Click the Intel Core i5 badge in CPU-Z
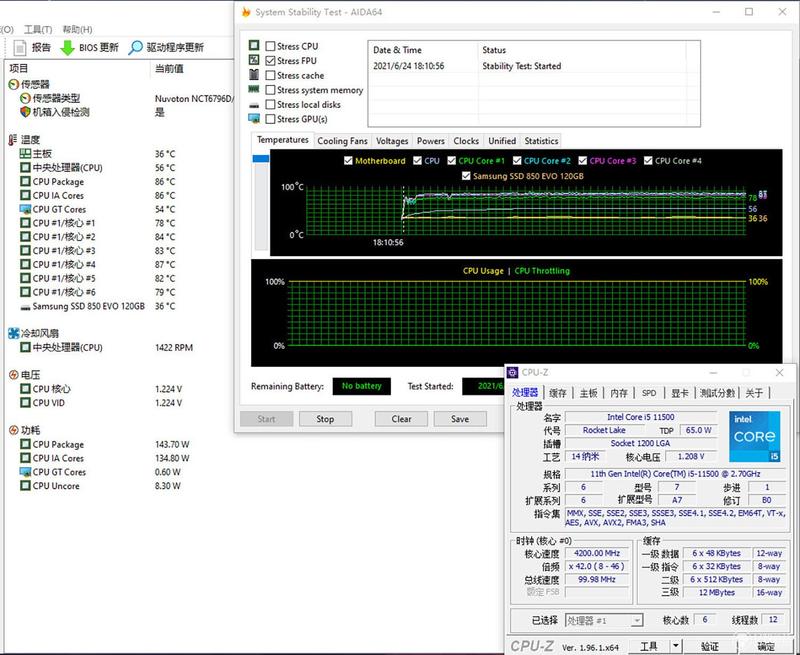The height and width of the screenshot is (655, 800). [755, 436]
